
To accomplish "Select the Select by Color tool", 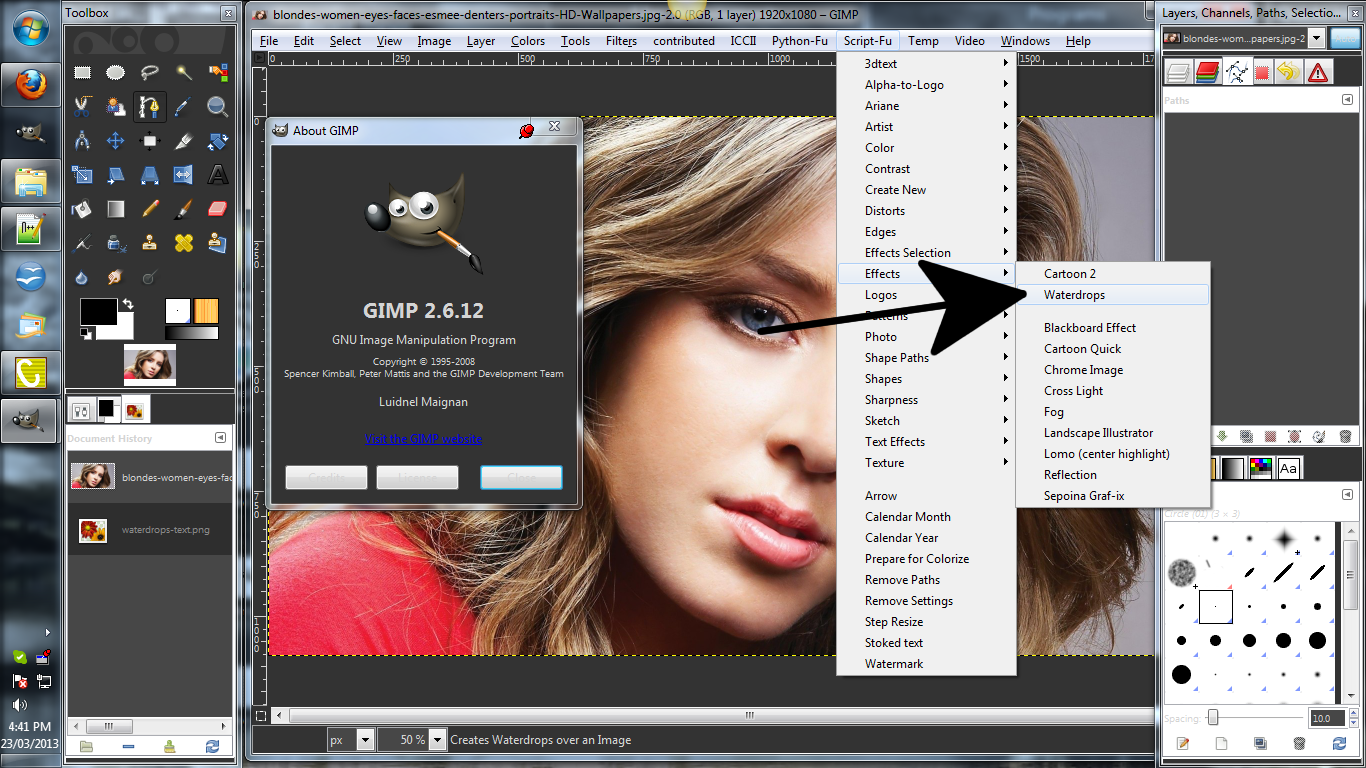I will pos(218,72).
